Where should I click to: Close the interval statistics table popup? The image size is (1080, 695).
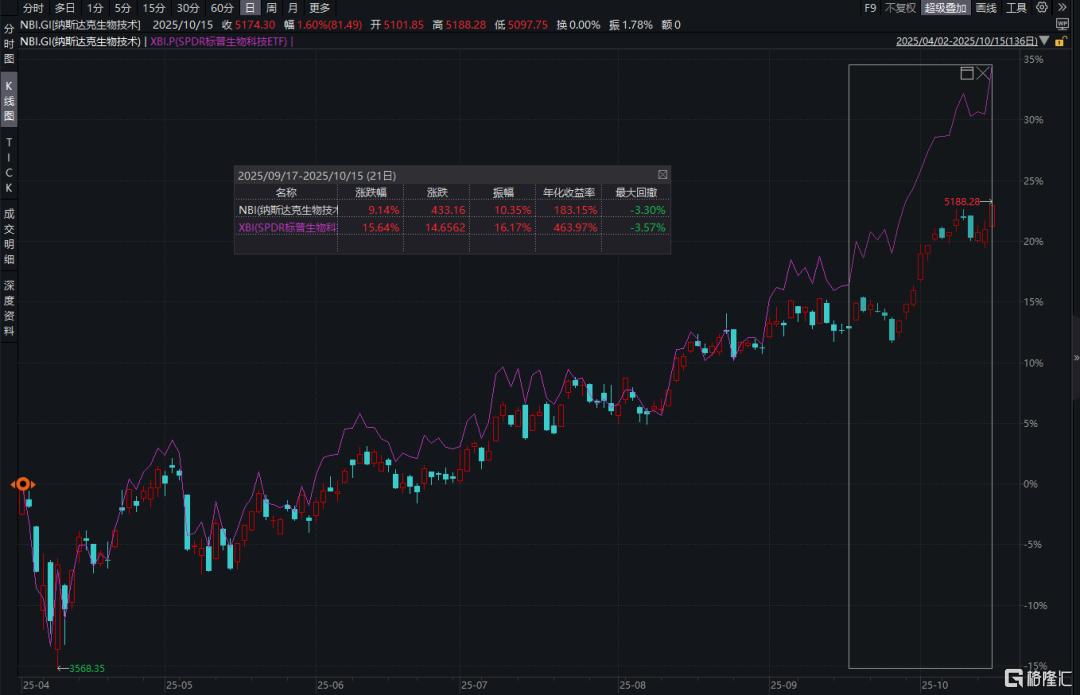tap(662, 174)
